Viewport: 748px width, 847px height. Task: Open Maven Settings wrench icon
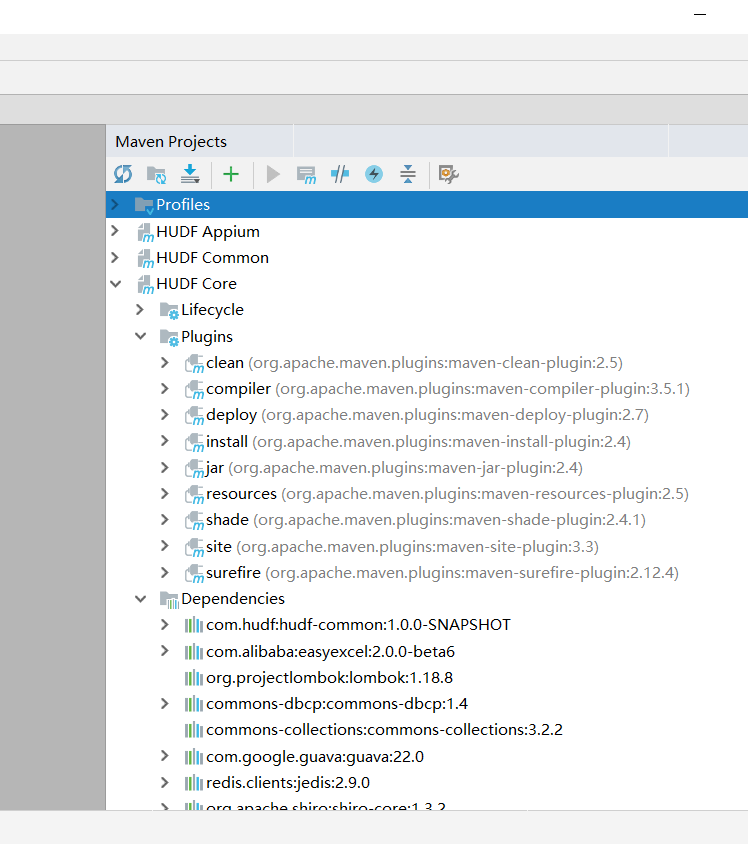449,175
